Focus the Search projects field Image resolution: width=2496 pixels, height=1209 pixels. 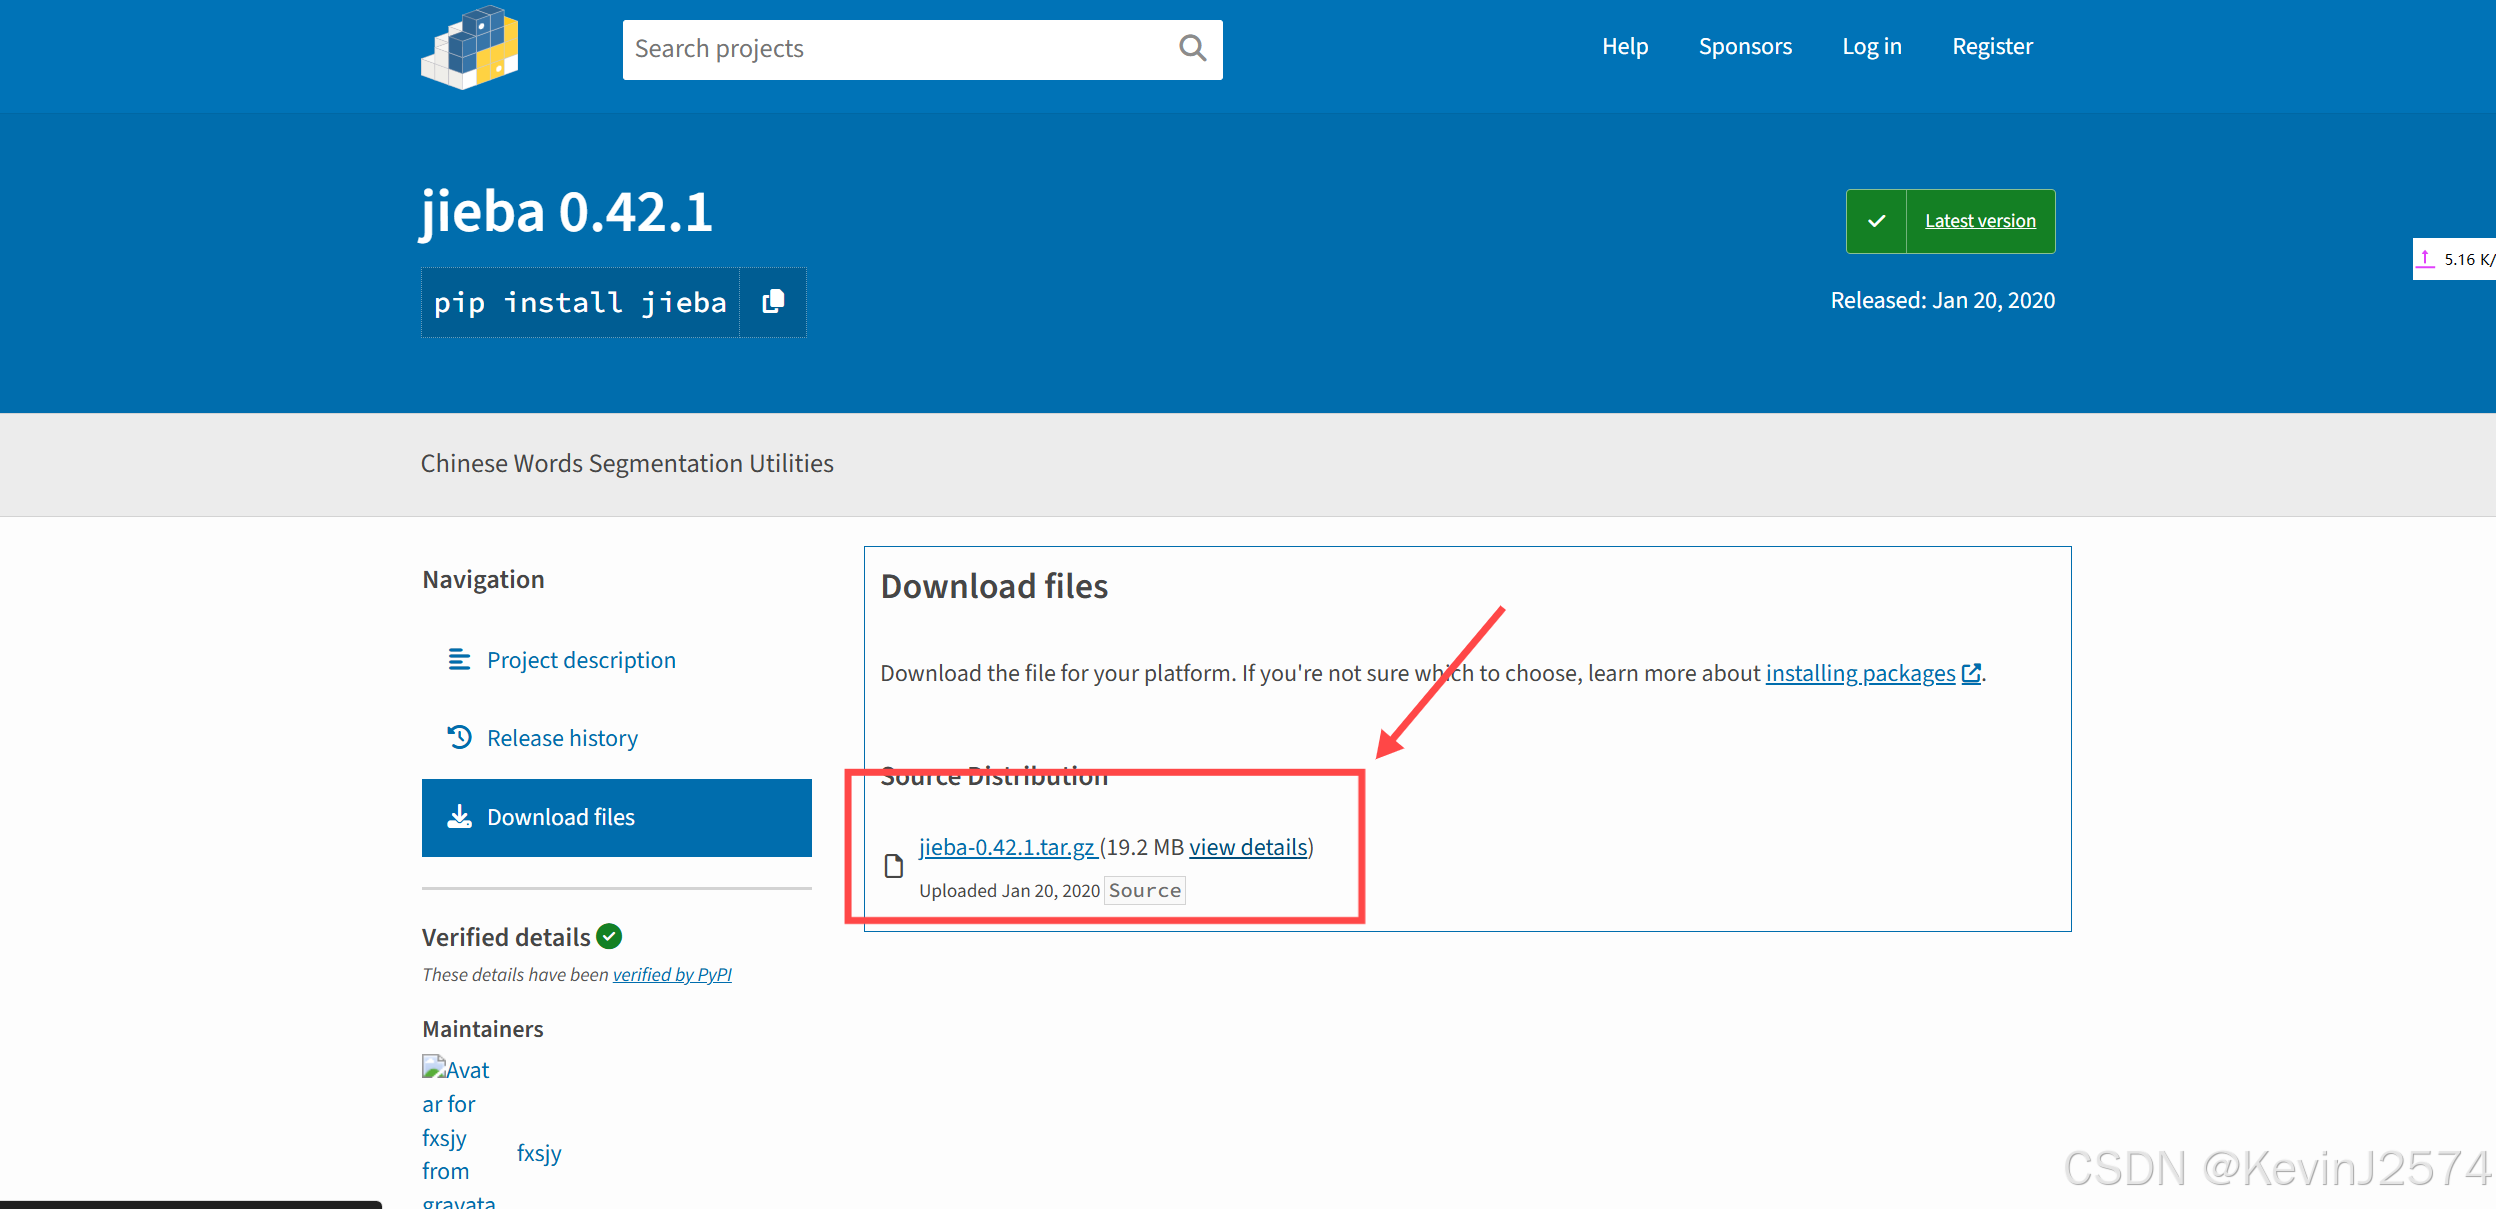(x=900, y=49)
